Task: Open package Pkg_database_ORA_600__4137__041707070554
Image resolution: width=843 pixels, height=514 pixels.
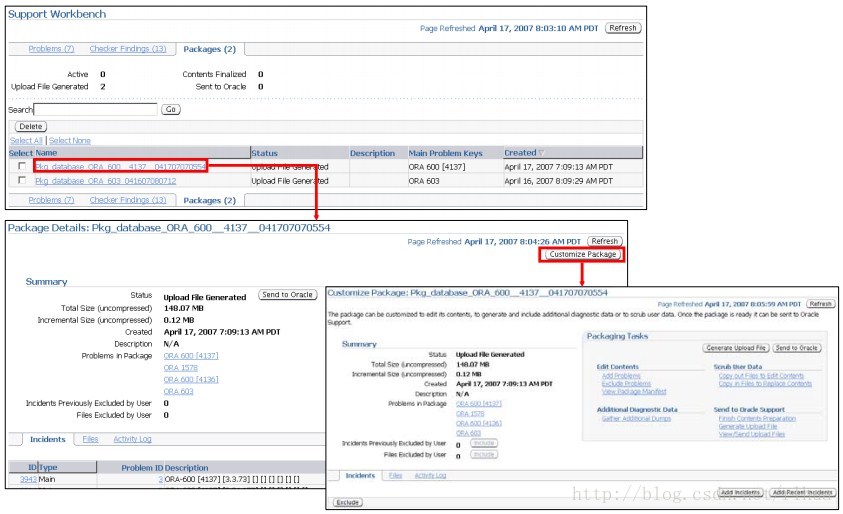Action: 120,167
